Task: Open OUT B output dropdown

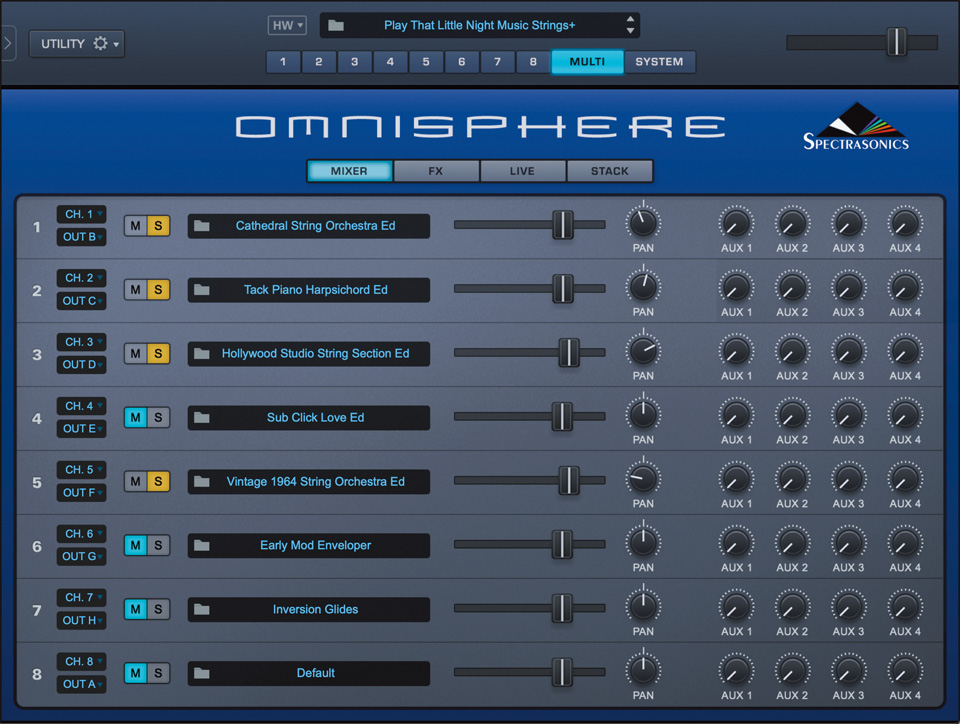Action: pos(81,237)
